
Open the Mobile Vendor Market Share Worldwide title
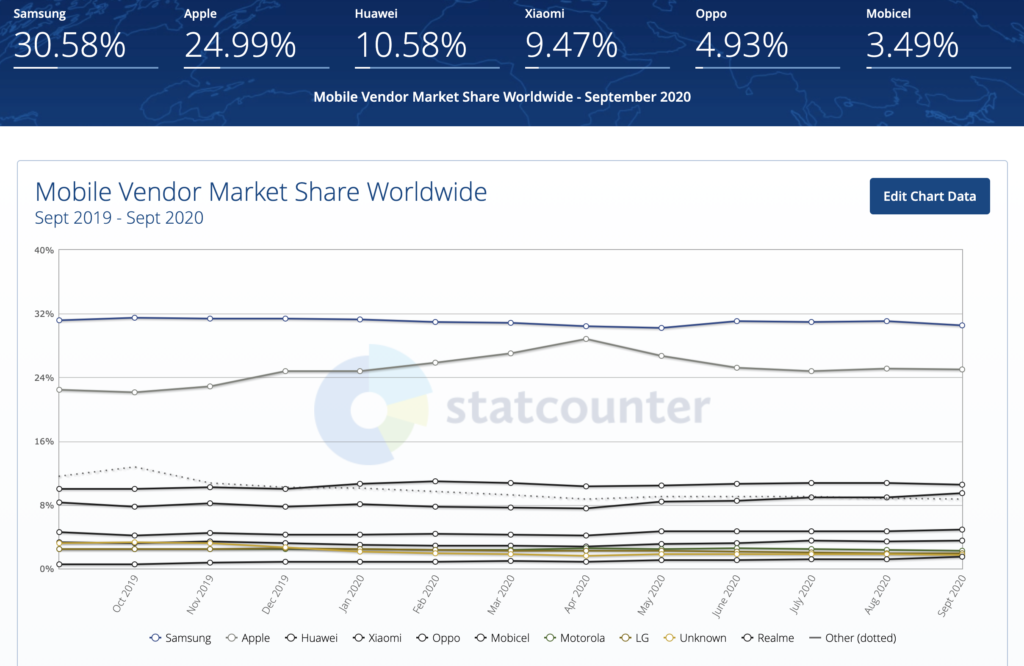pyautogui.click(x=261, y=192)
